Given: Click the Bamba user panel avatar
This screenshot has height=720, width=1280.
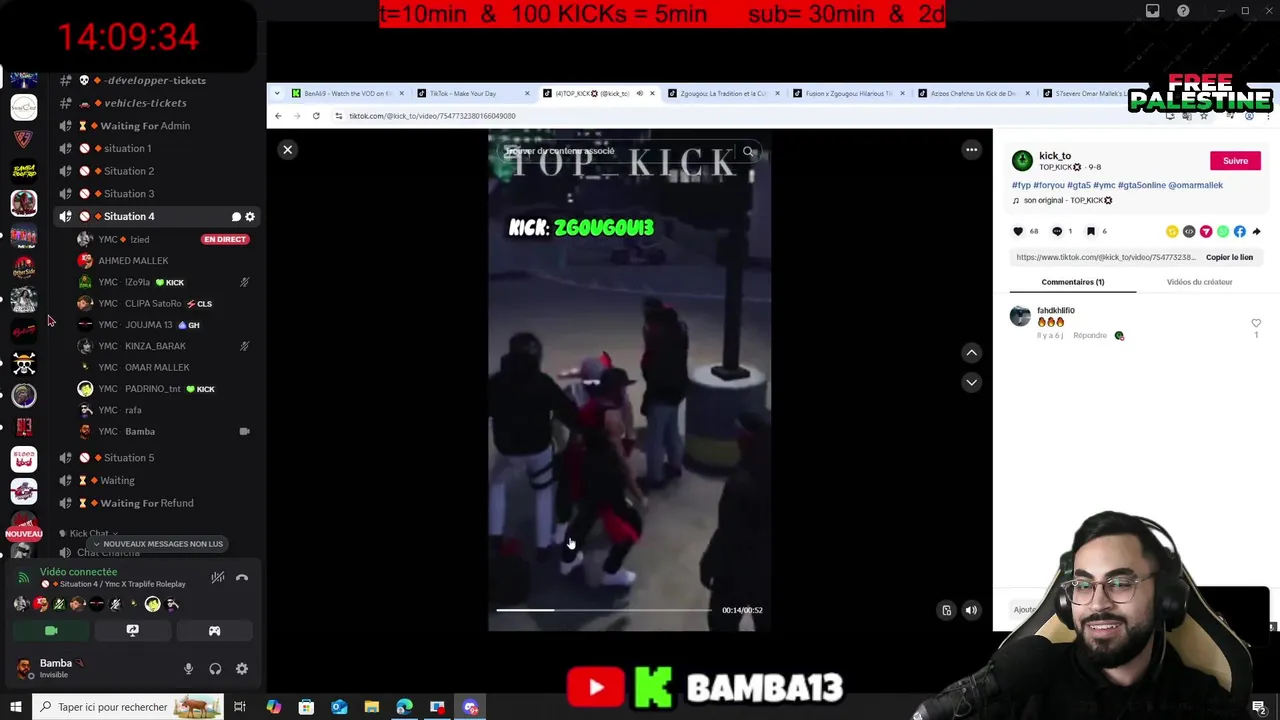Looking at the screenshot, I should (24, 668).
